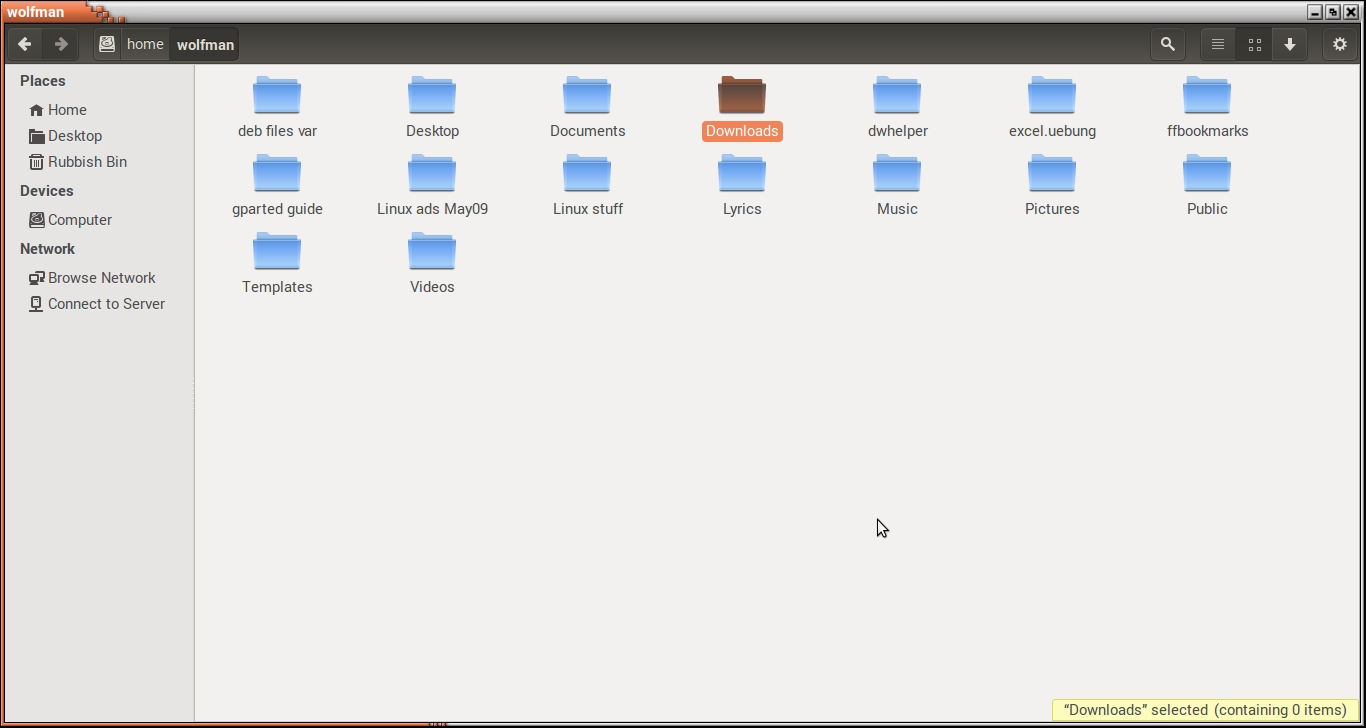Viewport: 1366px width, 728px height.
Task: Open the search magnifier tool
Action: (x=1167, y=44)
